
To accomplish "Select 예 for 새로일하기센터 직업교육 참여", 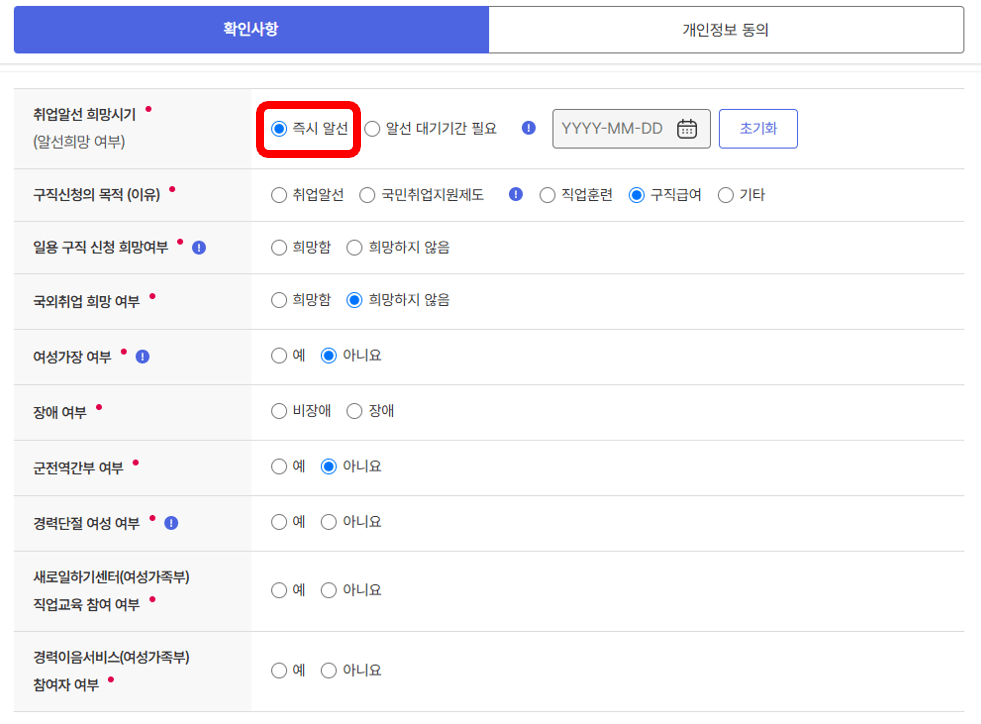I will (280, 589).
